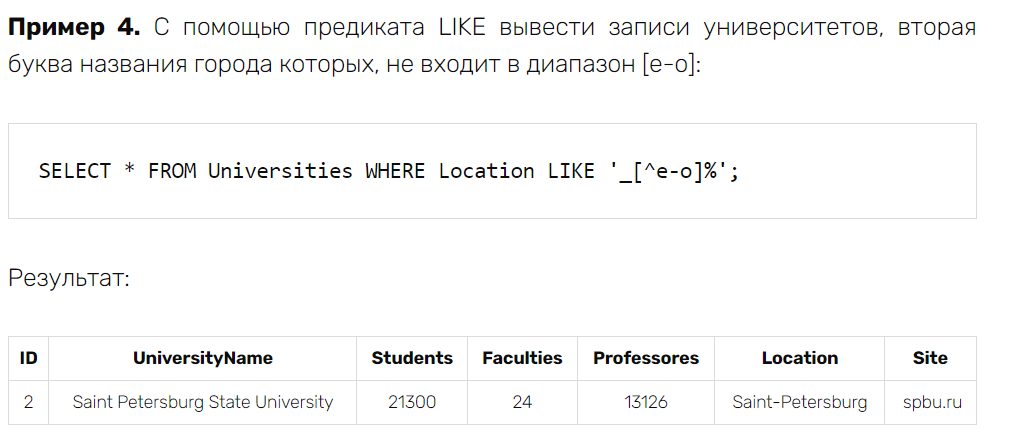Click the "Результат:" label
This screenshot has width=1022, height=446.
coord(69,279)
